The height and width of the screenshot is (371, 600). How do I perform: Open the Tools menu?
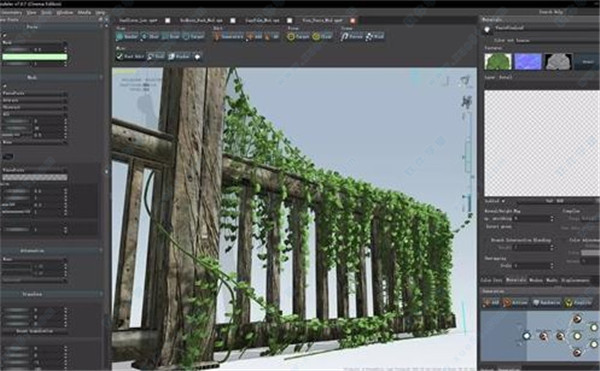pos(47,13)
